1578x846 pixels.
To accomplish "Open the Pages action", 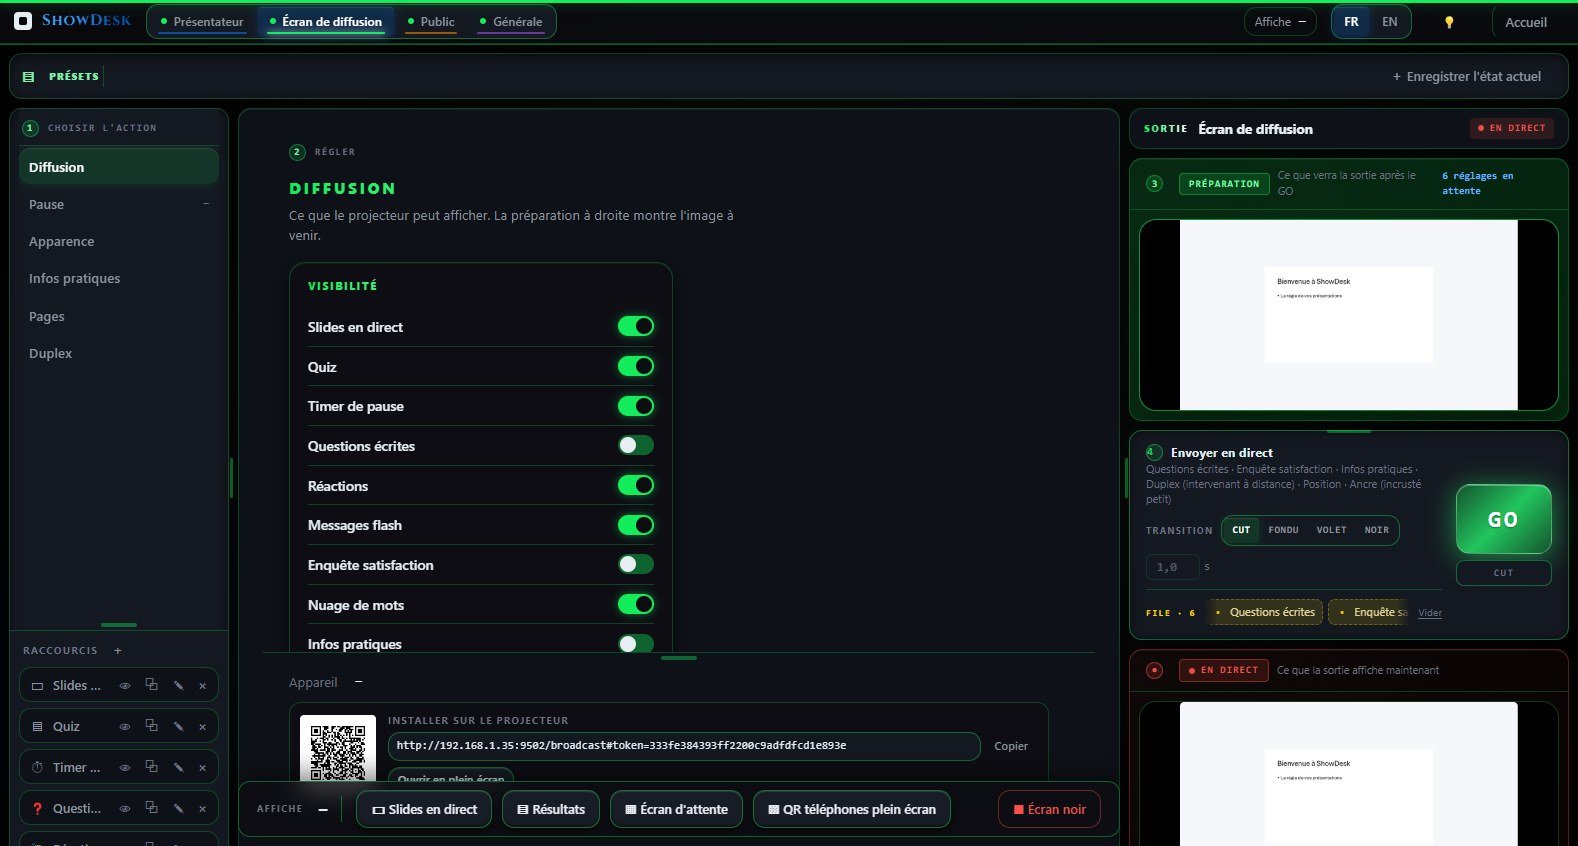I will 118,316.
